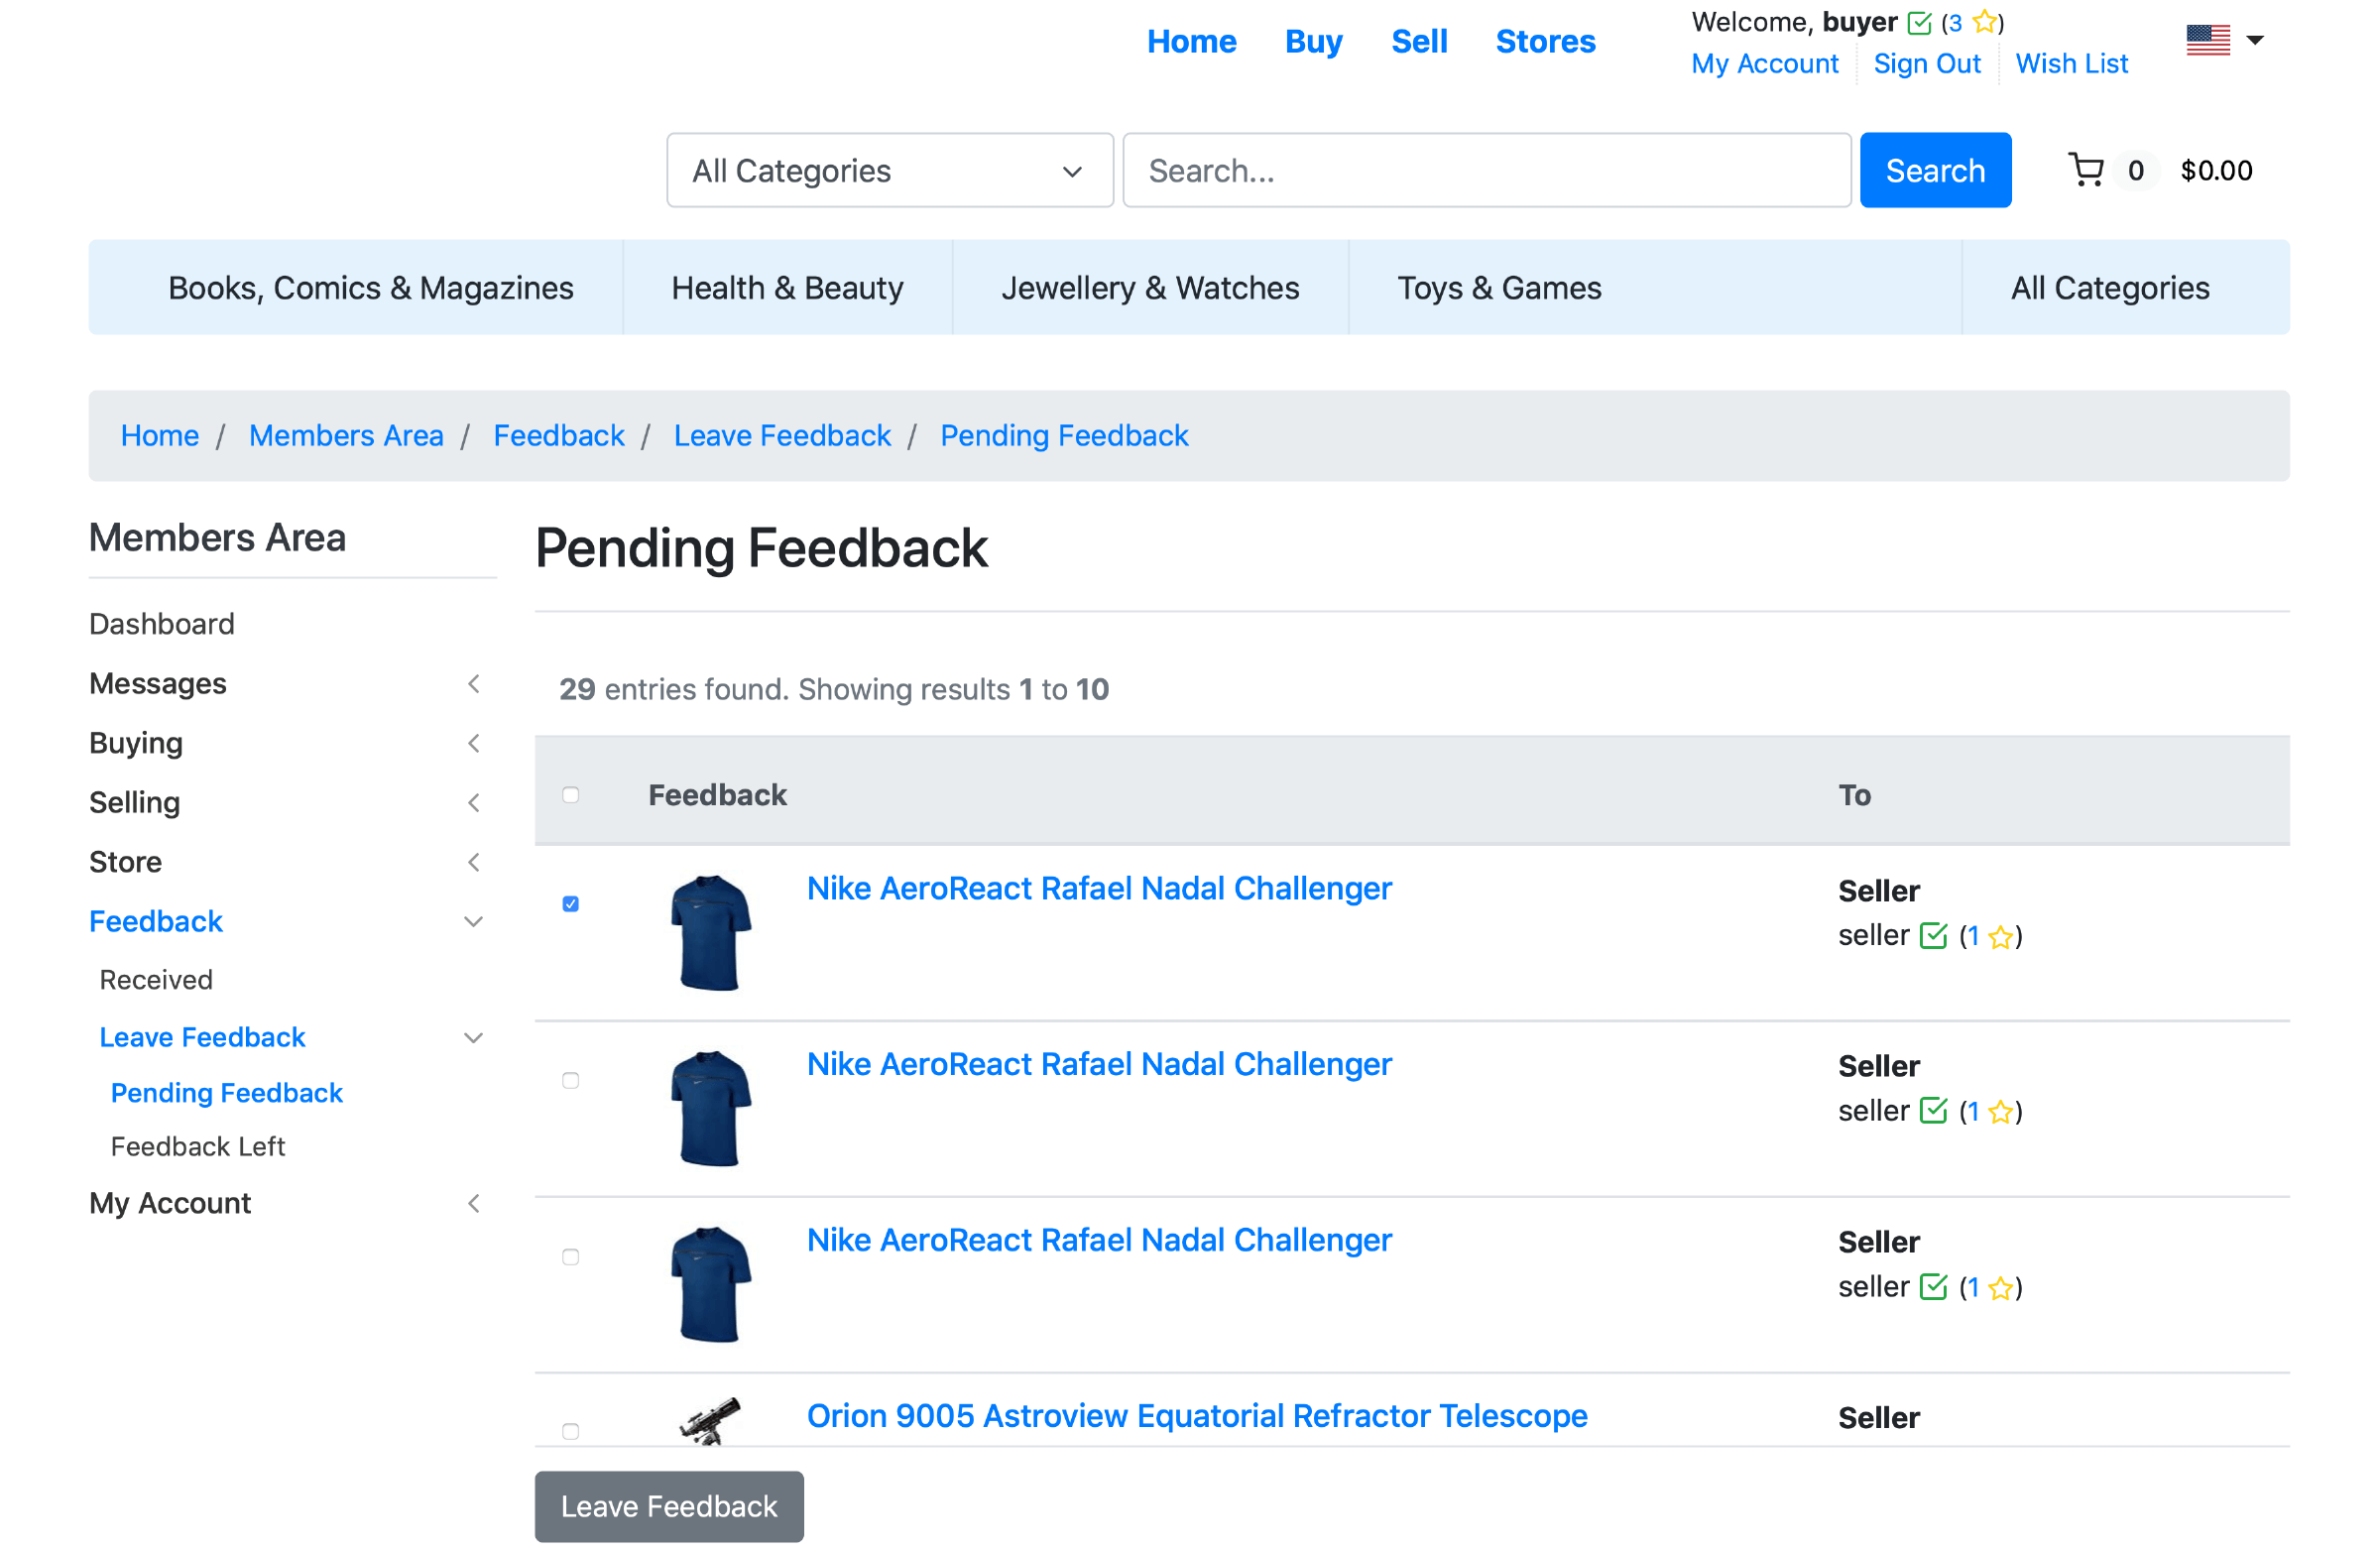Collapse the Leave Feedback sidebar chevron
This screenshot has height=1551, width=2380.
[474, 1038]
